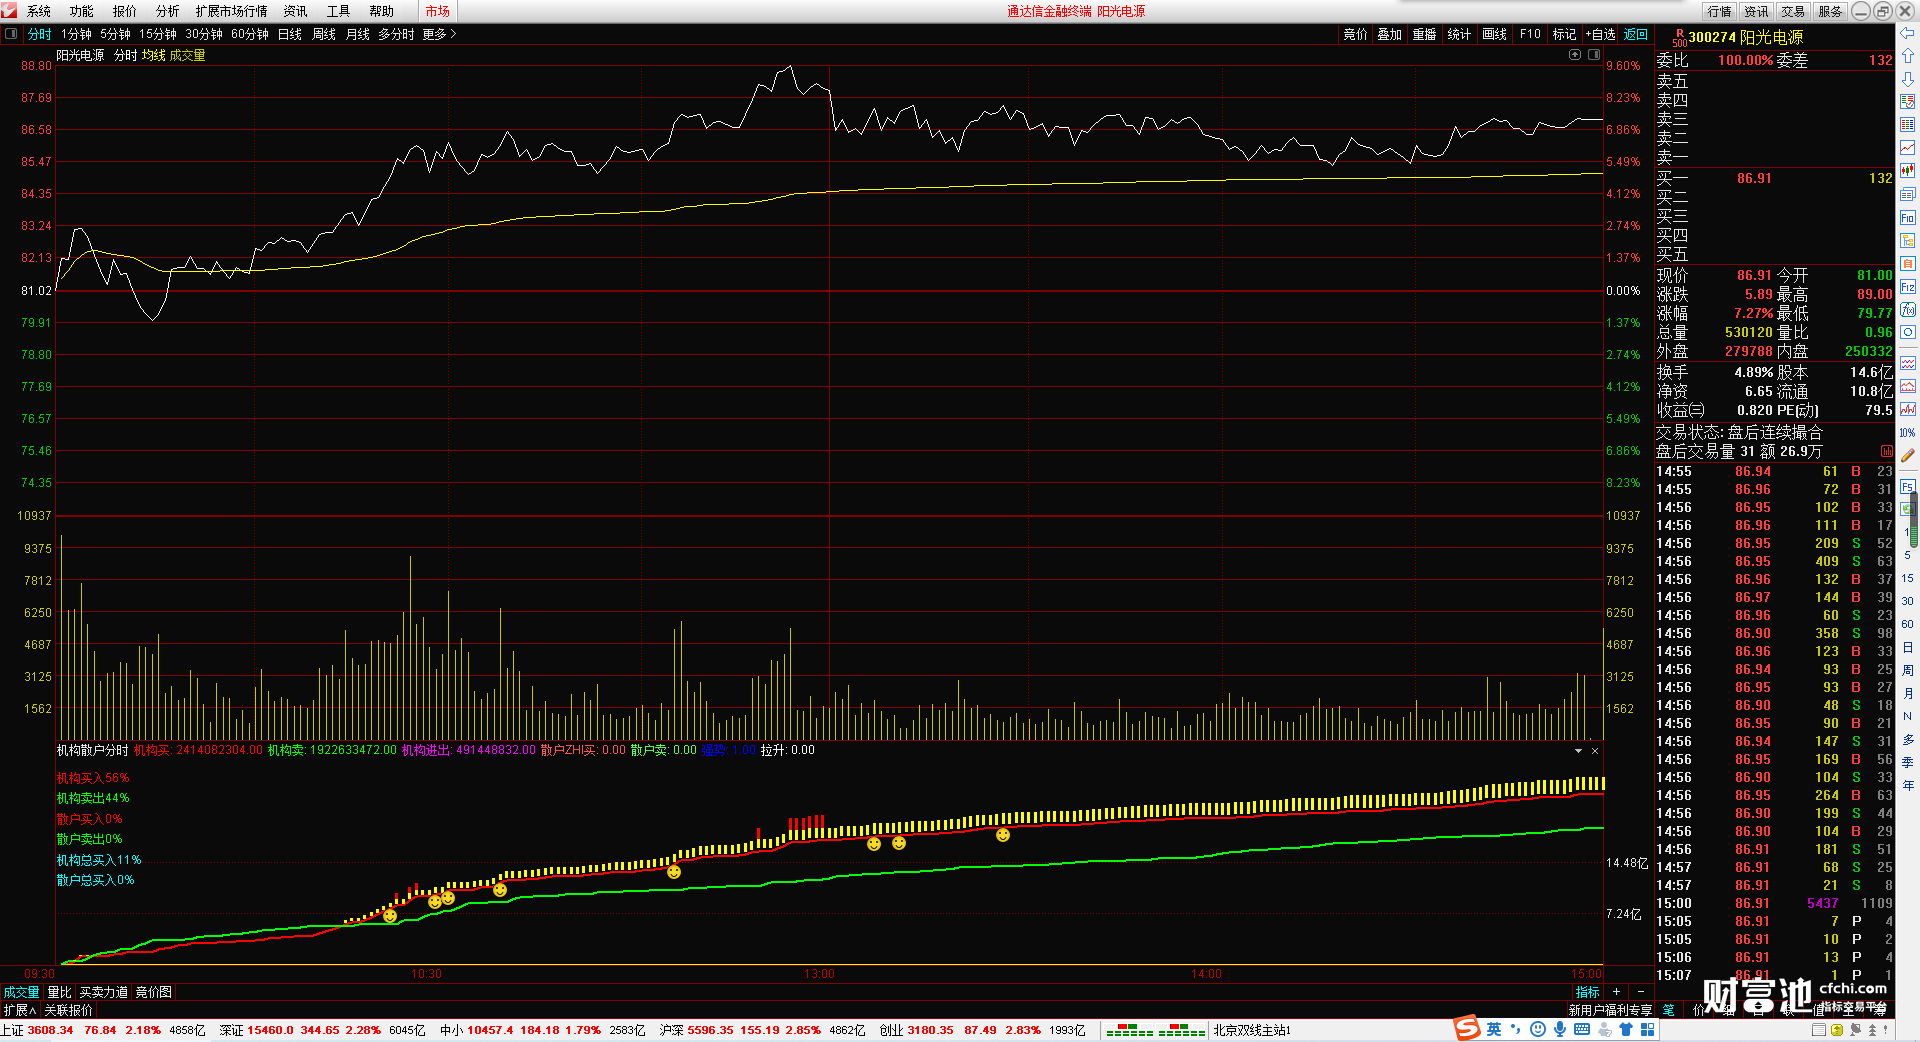Screen dimensions: 1920x1042
Task: Click the F10 company info sidebar icon
Action: tap(1907, 217)
